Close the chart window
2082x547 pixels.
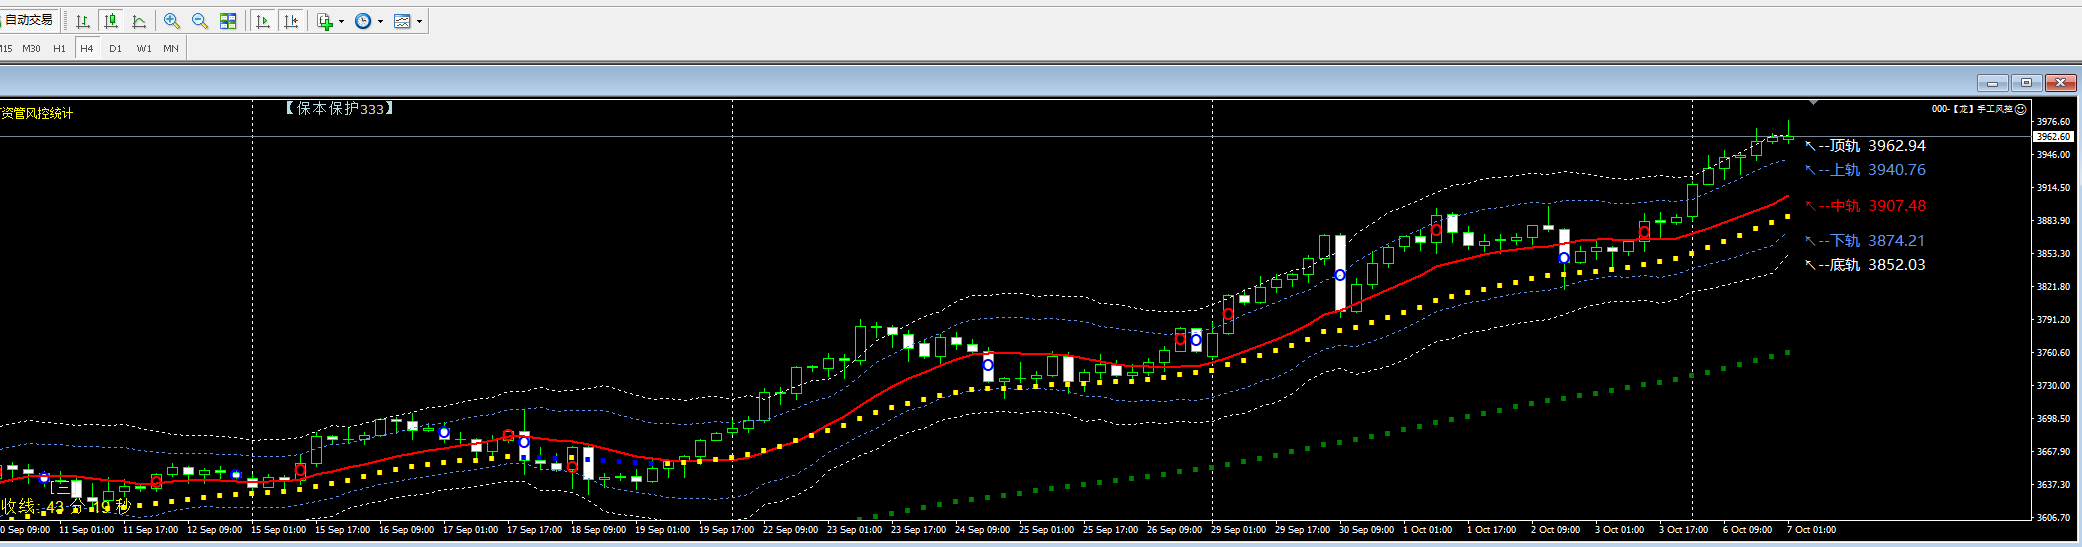coord(2060,83)
